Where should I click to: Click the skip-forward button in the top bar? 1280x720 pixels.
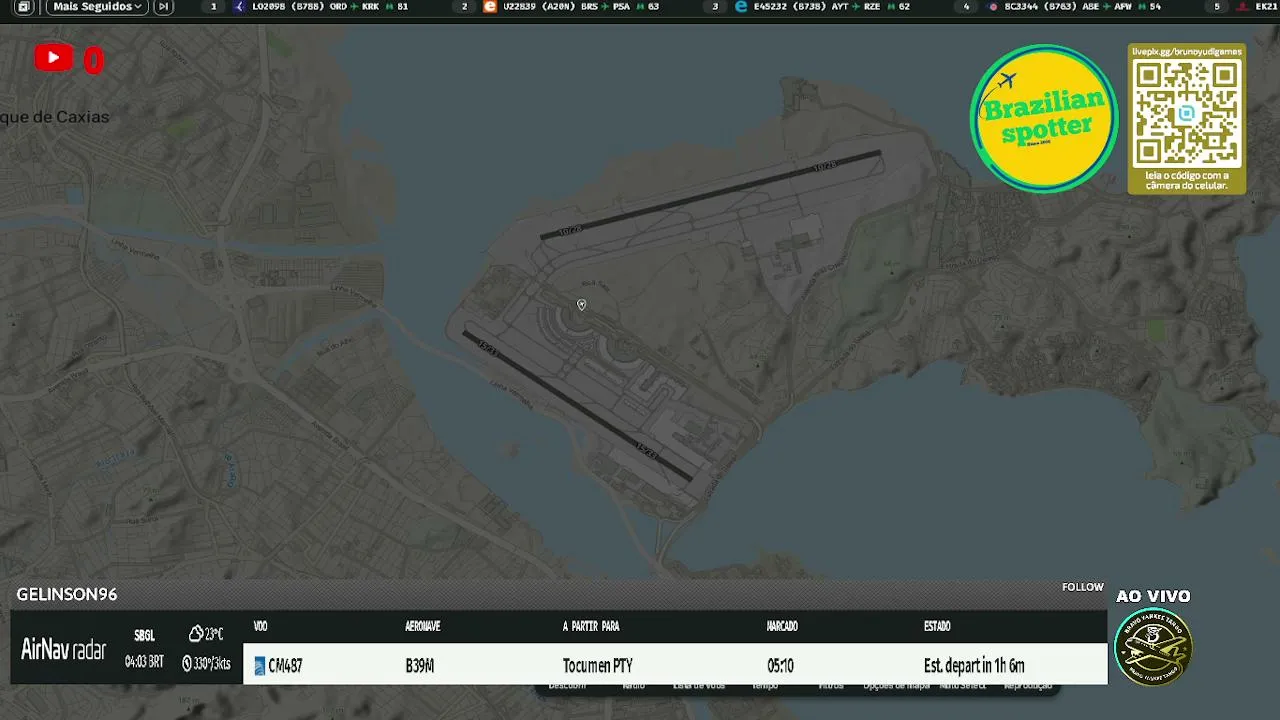[x=163, y=7]
